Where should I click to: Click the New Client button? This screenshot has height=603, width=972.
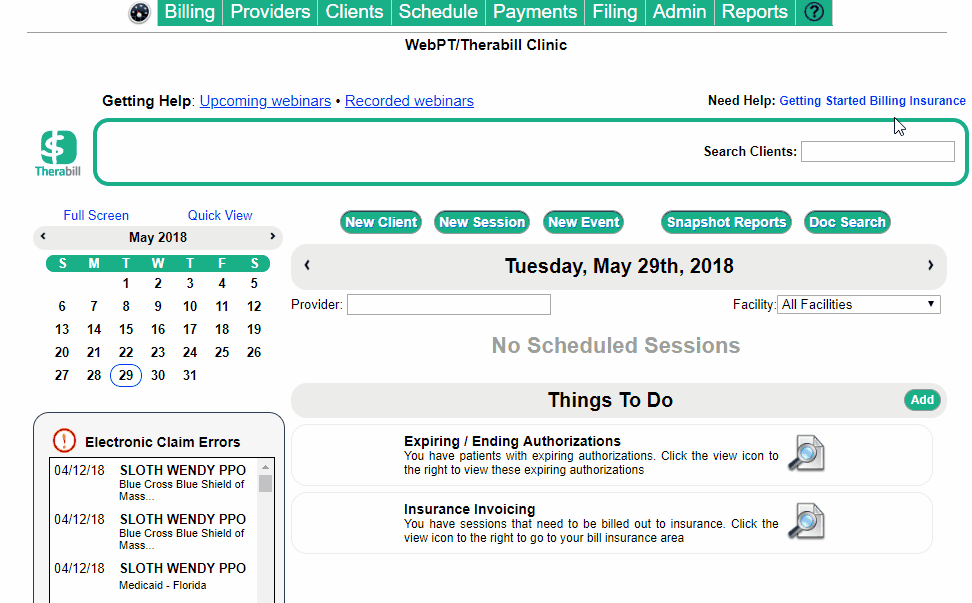(x=381, y=222)
